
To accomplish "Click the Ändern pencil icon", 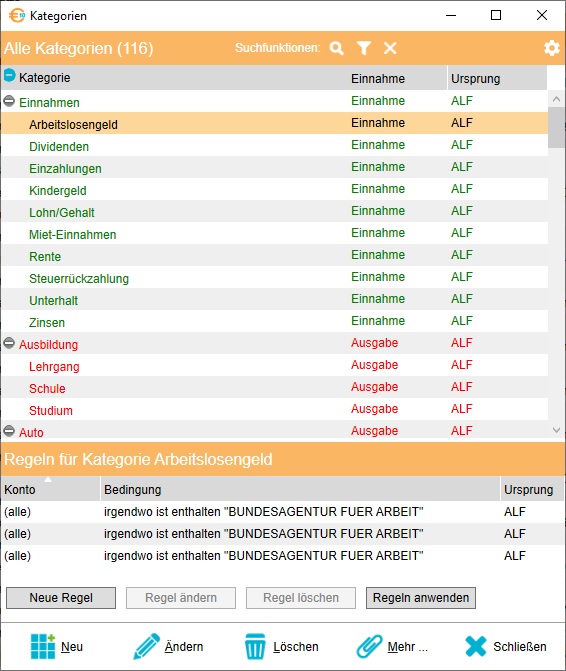I will click(x=146, y=646).
